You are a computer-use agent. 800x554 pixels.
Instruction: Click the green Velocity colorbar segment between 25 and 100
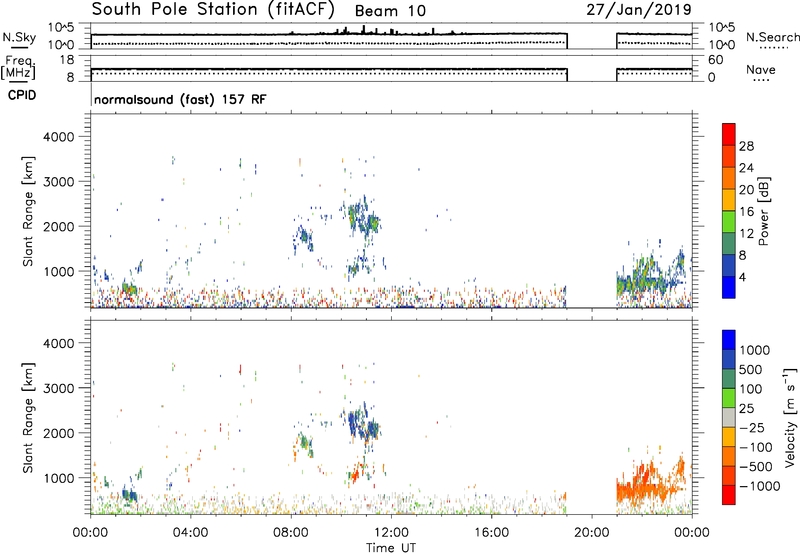pyautogui.click(x=729, y=398)
